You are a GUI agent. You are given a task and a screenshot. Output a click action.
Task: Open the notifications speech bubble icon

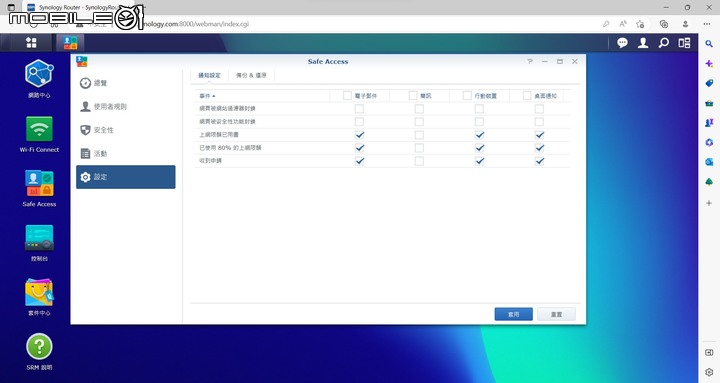click(622, 43)
